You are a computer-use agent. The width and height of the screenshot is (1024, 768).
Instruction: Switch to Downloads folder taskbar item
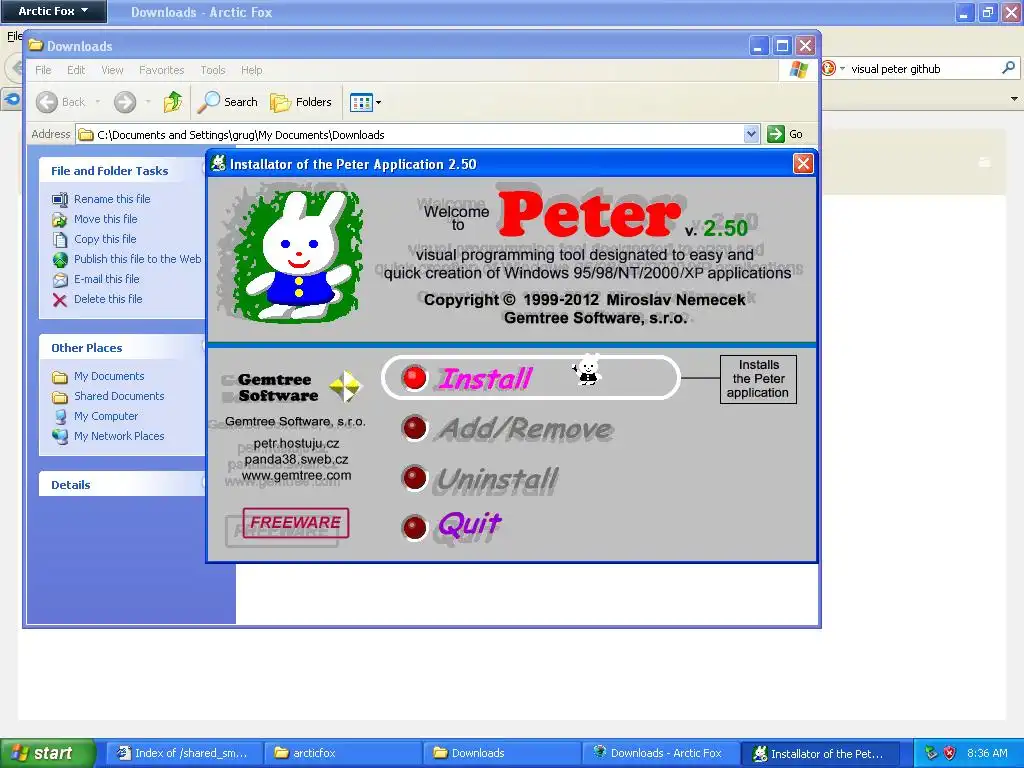point(501,753)
